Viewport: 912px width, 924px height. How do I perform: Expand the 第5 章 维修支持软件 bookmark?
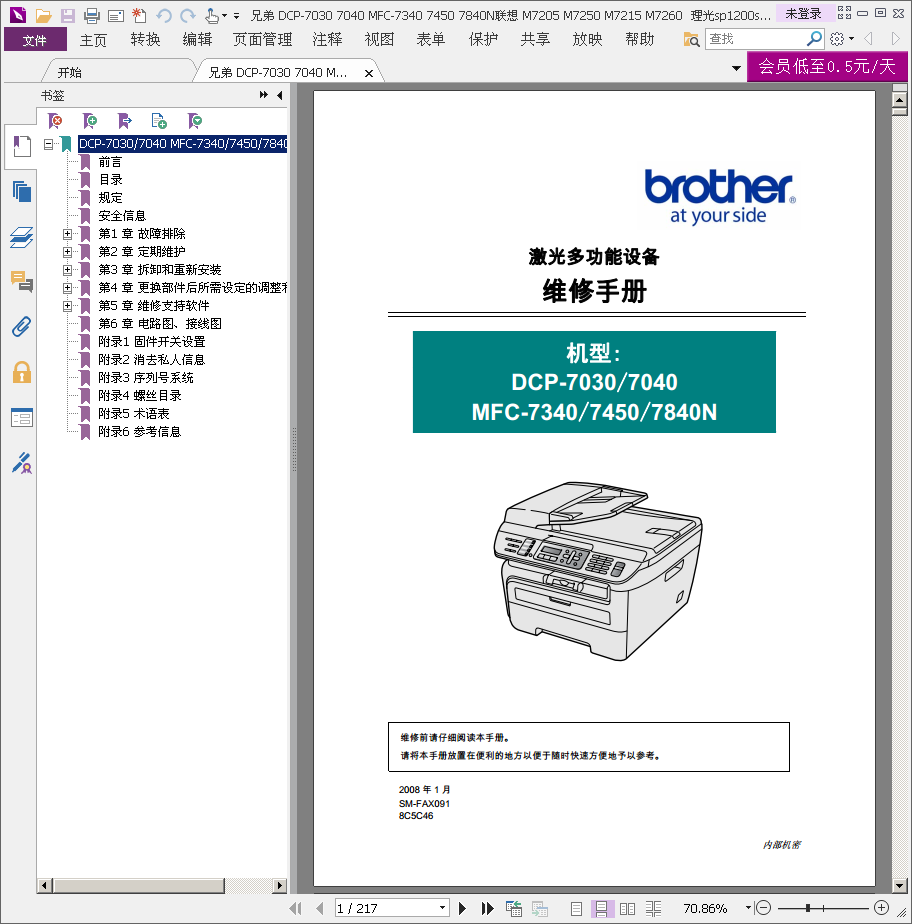pyautogui.click(x=67, y=306)
